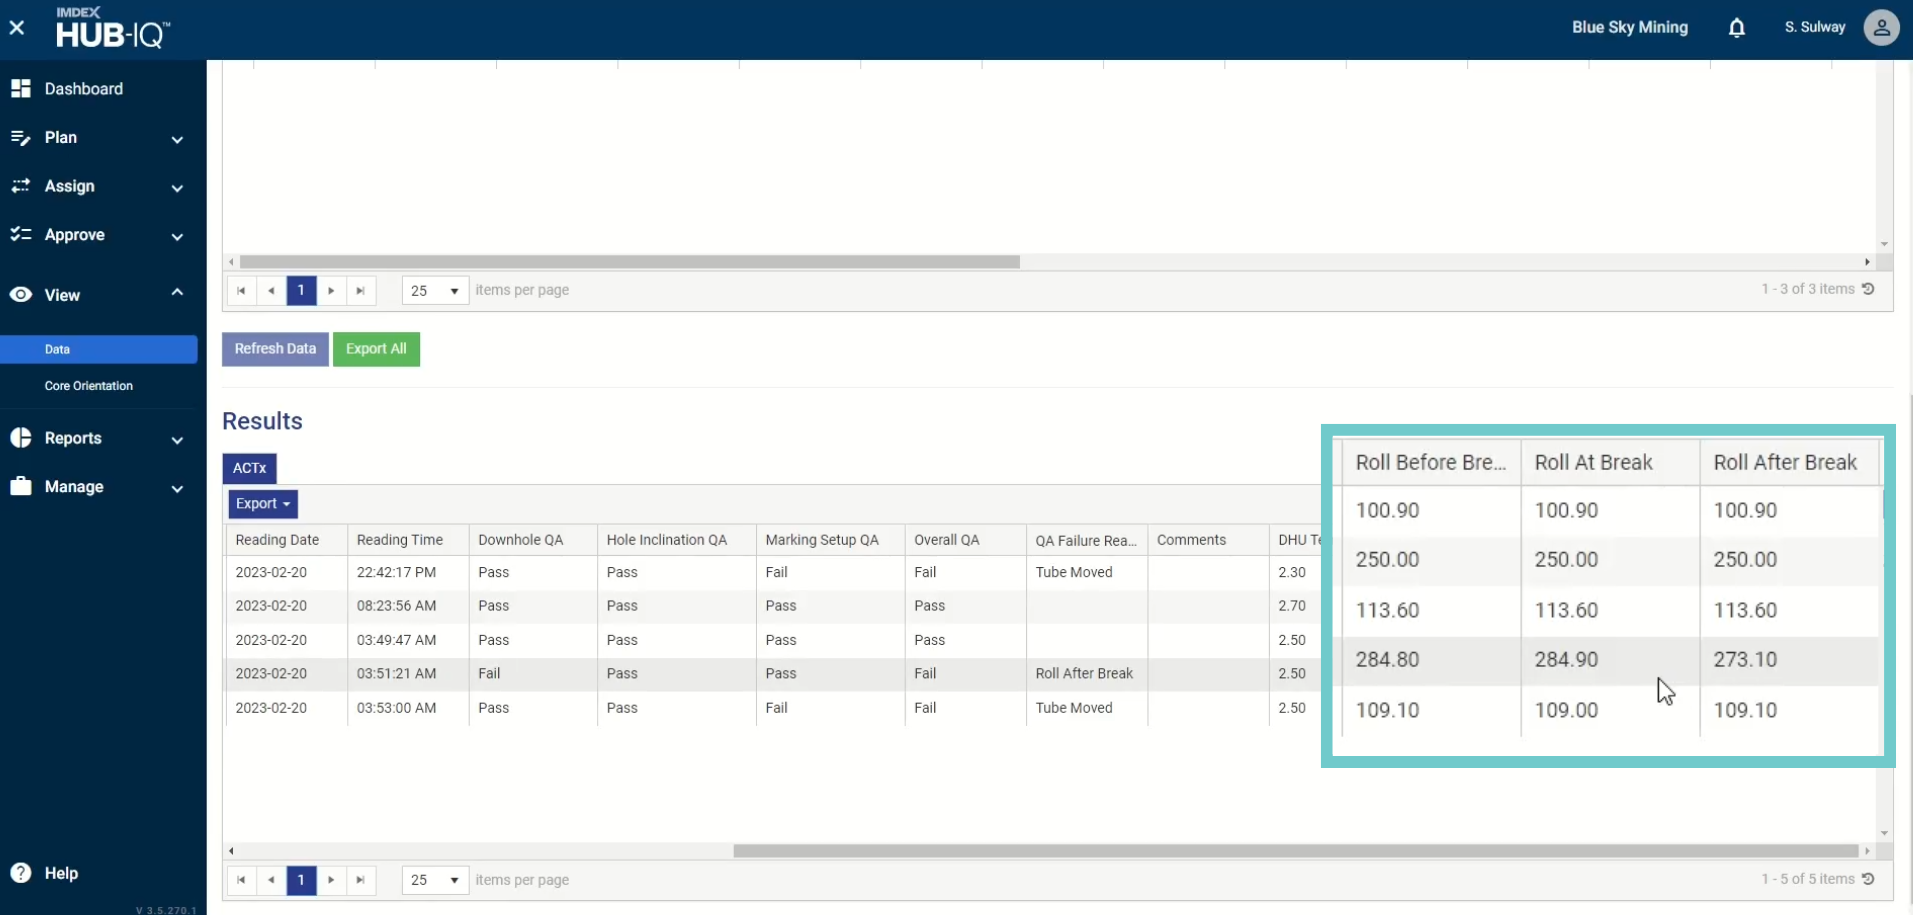1913x915 pixels.
Task: Go to first page in upper pager
Action: (x=241, y=290)
